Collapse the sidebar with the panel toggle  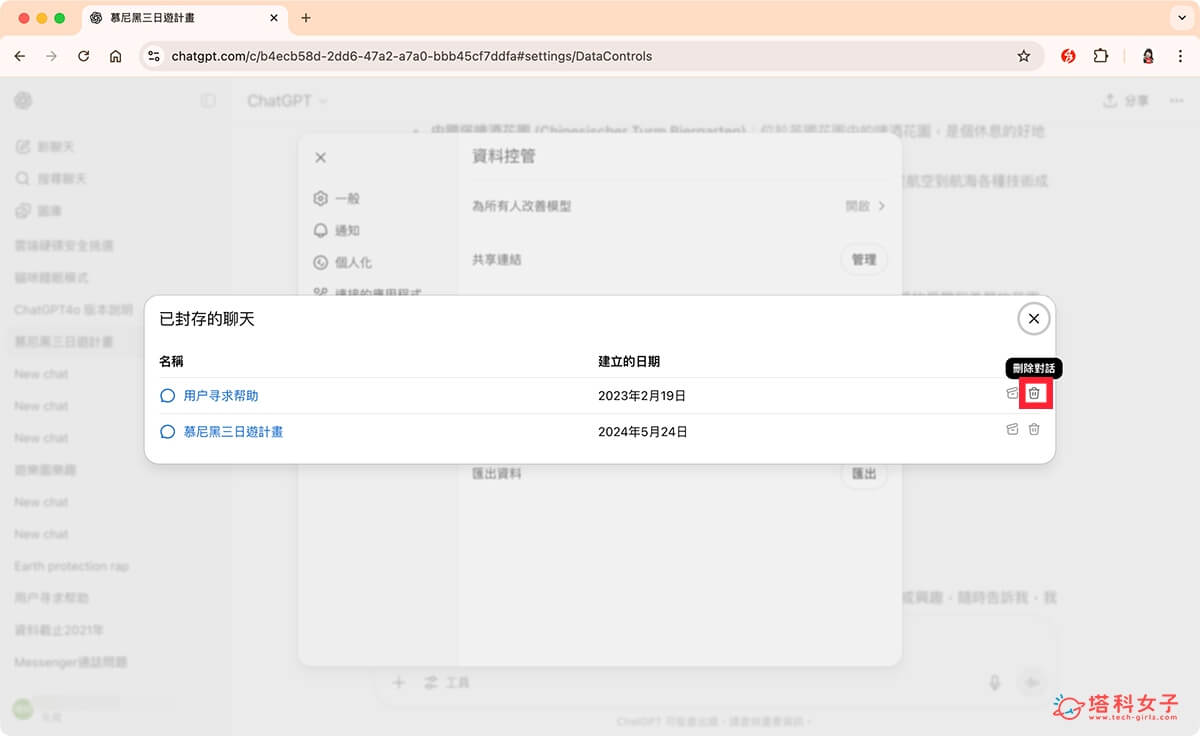pyautogui.click(x=208, y=100)
